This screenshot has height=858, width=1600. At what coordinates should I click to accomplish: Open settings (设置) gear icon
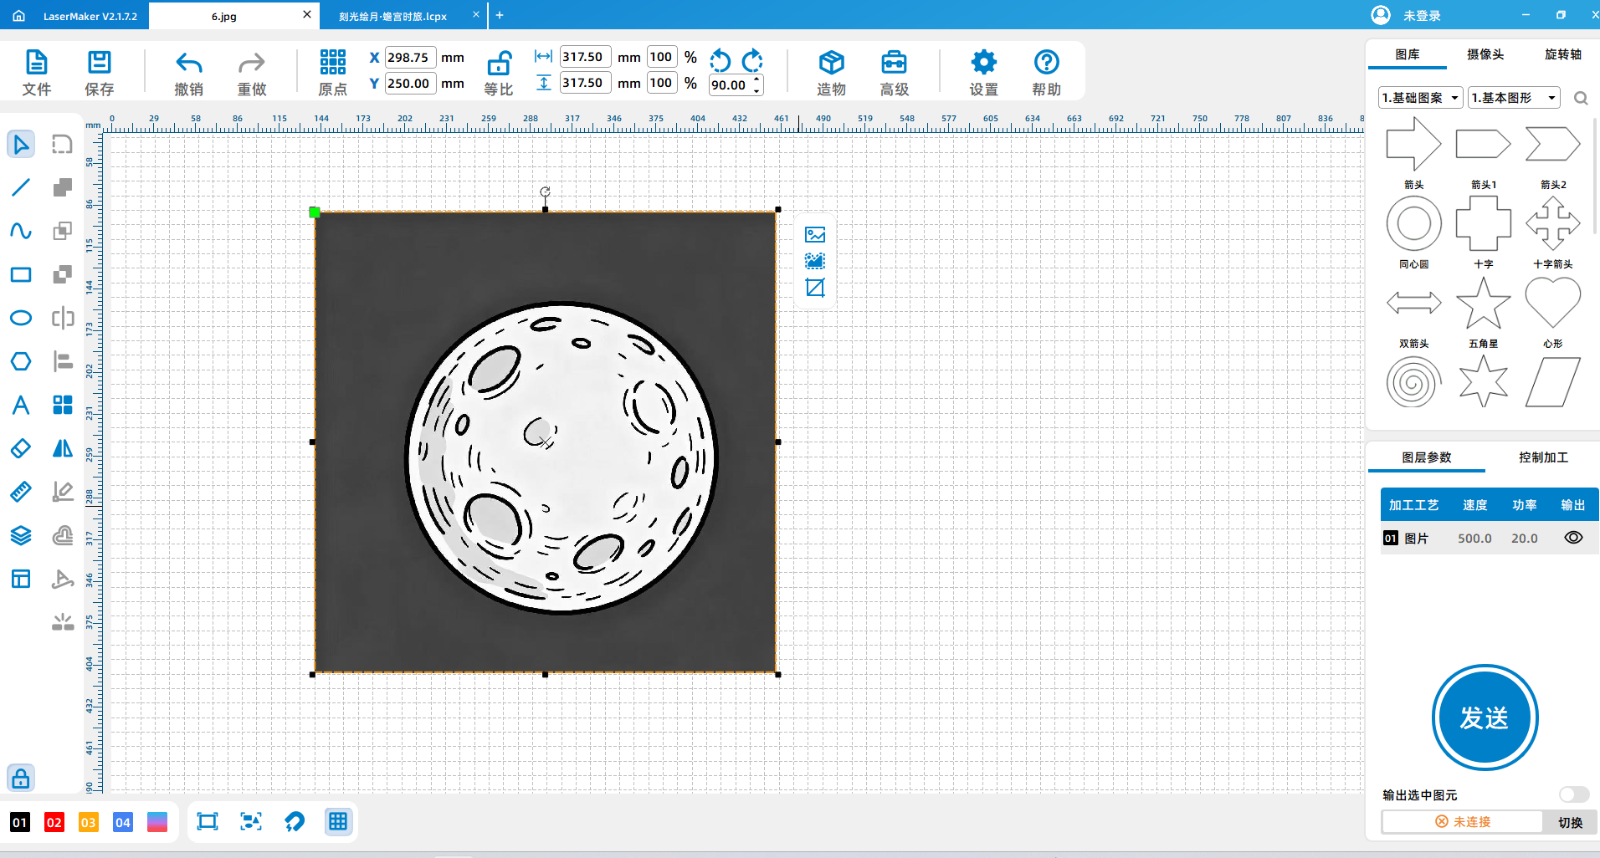[x=984, y=64]
